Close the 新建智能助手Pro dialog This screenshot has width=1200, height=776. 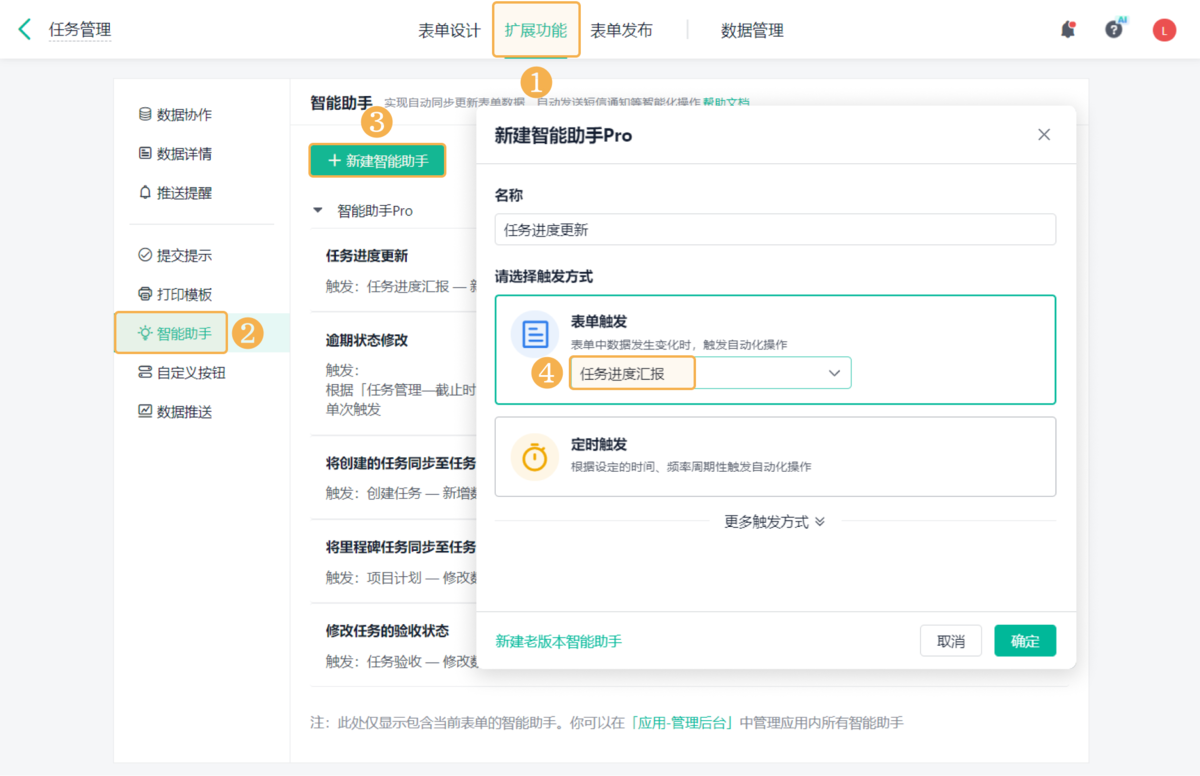coord(1044,135)
